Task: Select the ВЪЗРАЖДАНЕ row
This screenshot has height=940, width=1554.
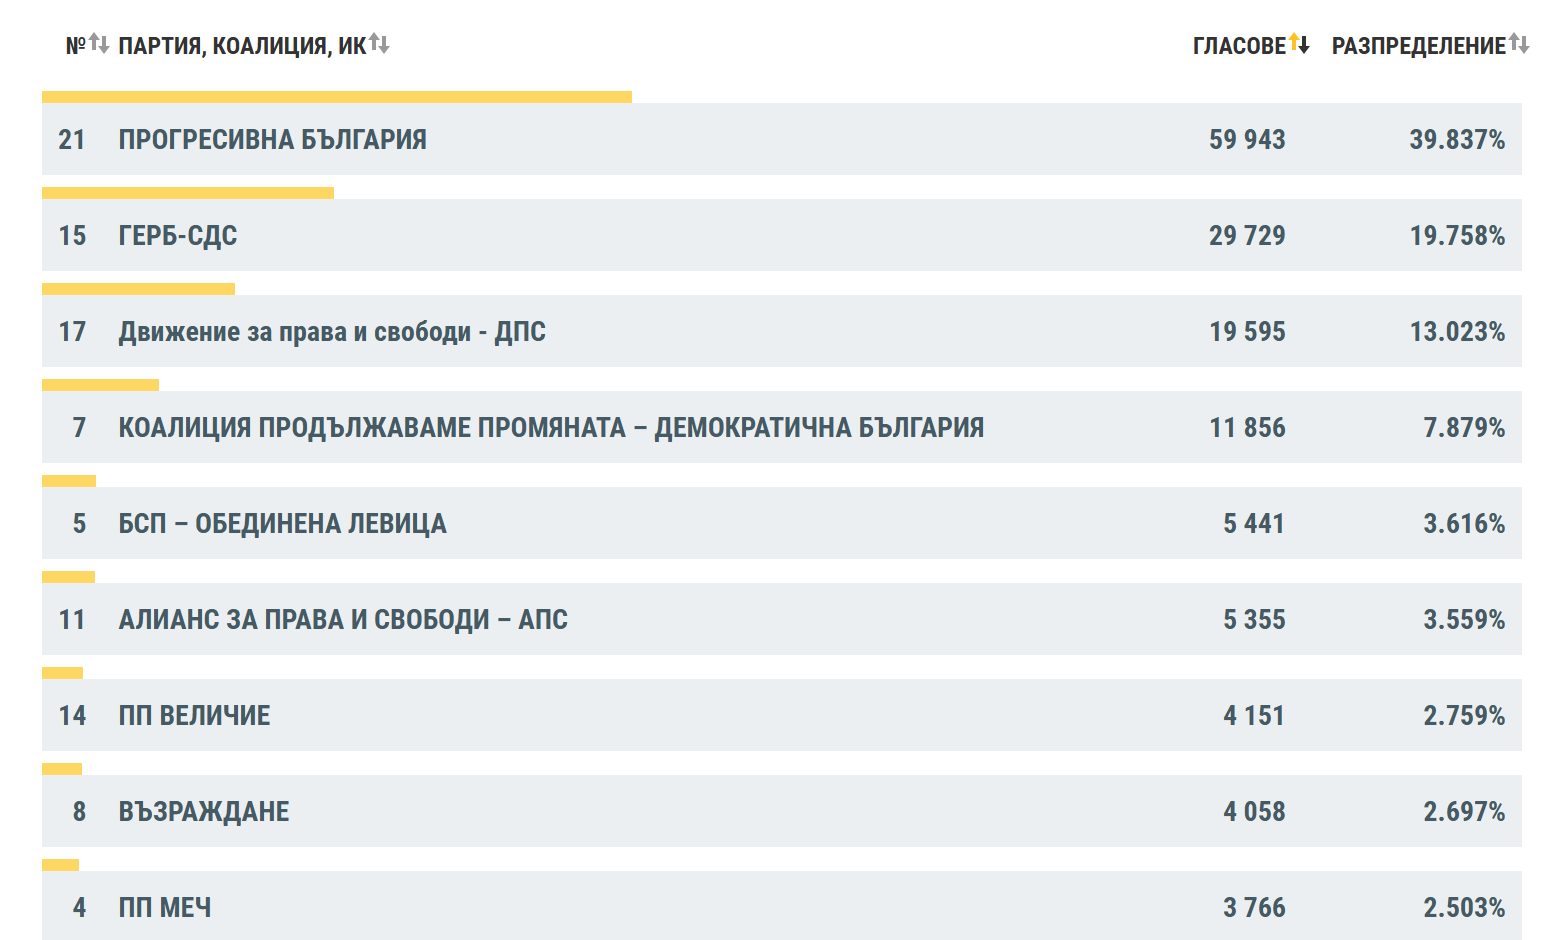Action: [x=782, y=811]
